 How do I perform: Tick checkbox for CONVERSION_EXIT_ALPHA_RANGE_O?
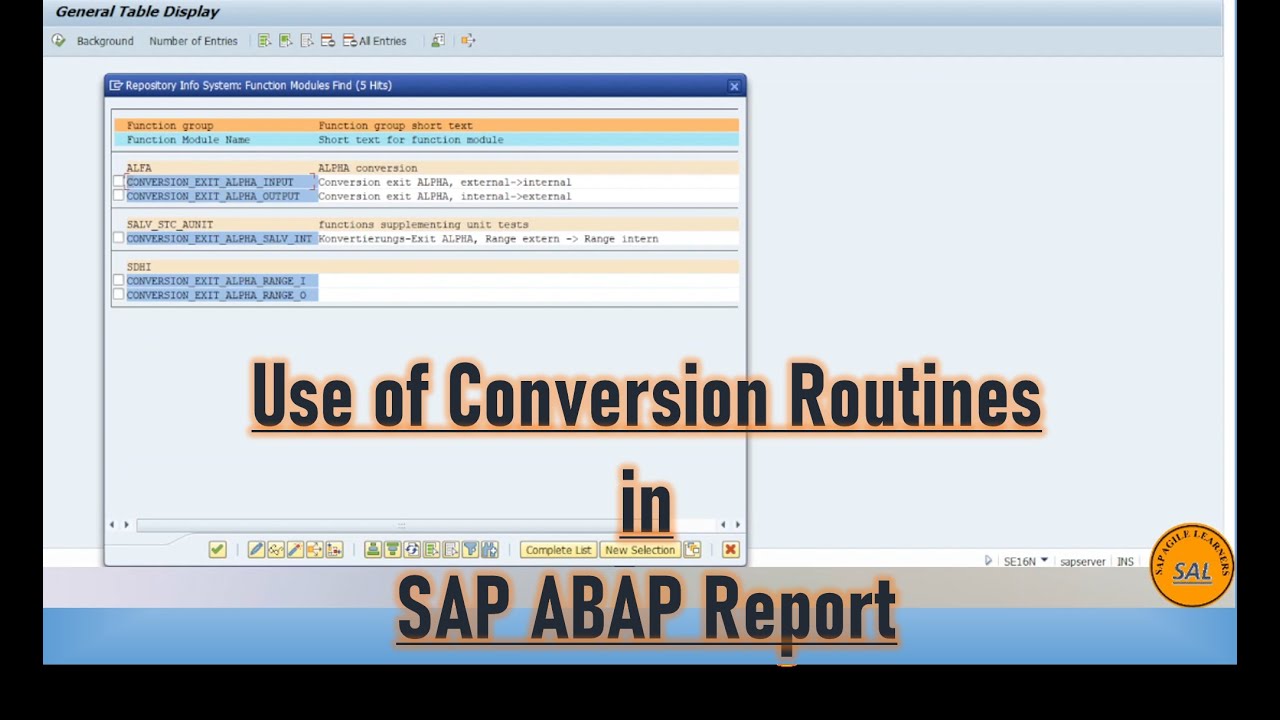tap(118, 295)
